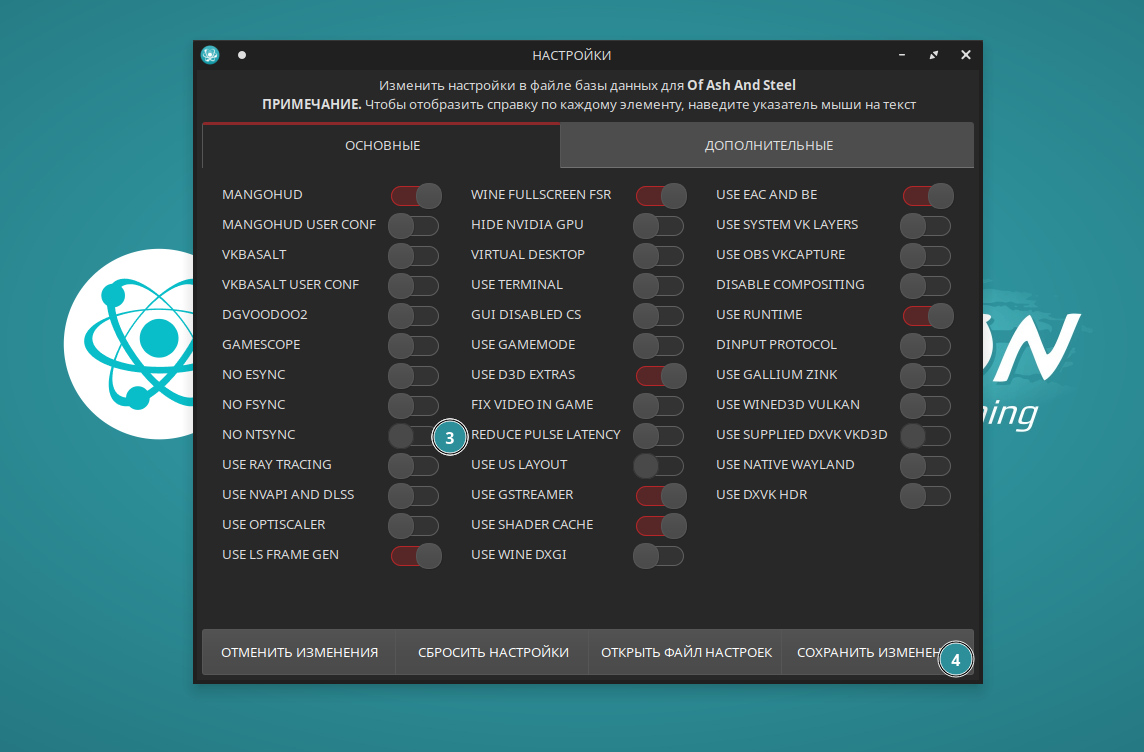This screenshot has height=752, width=1144.
Task: Click ОТКРЫТЬ ФАЙЛ НАСТРОЕК button
Action: coord(685,652)
